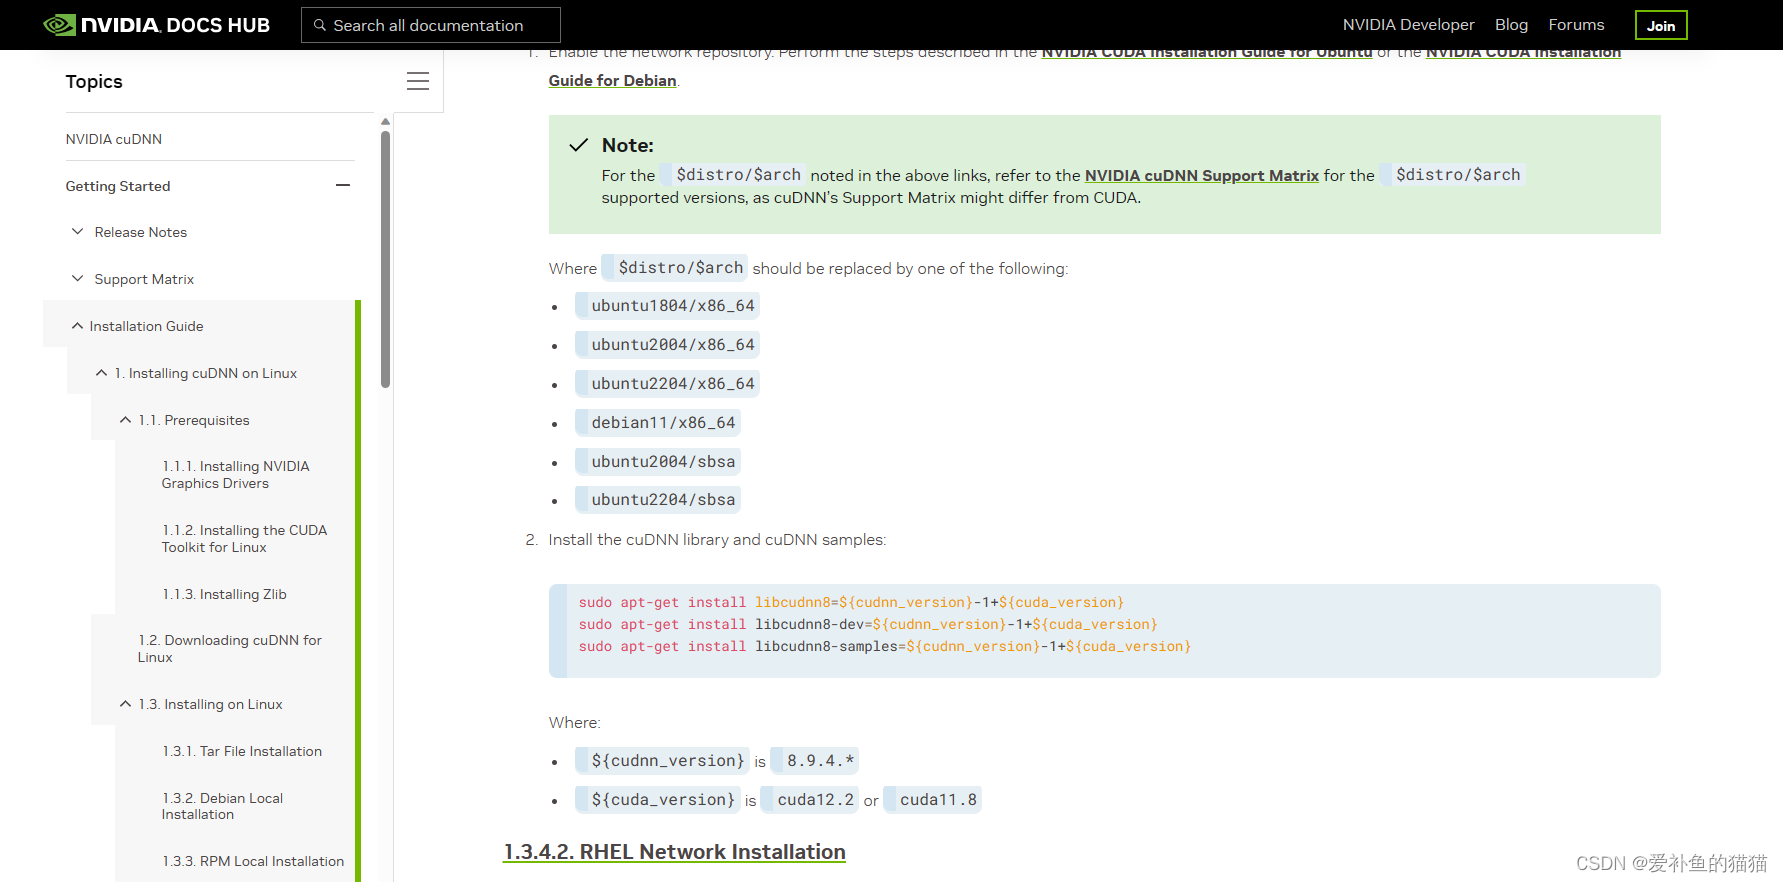Click the libcudnn8-dev install command line
Viewport: 1783px width, 882px height.
[868, 624]
